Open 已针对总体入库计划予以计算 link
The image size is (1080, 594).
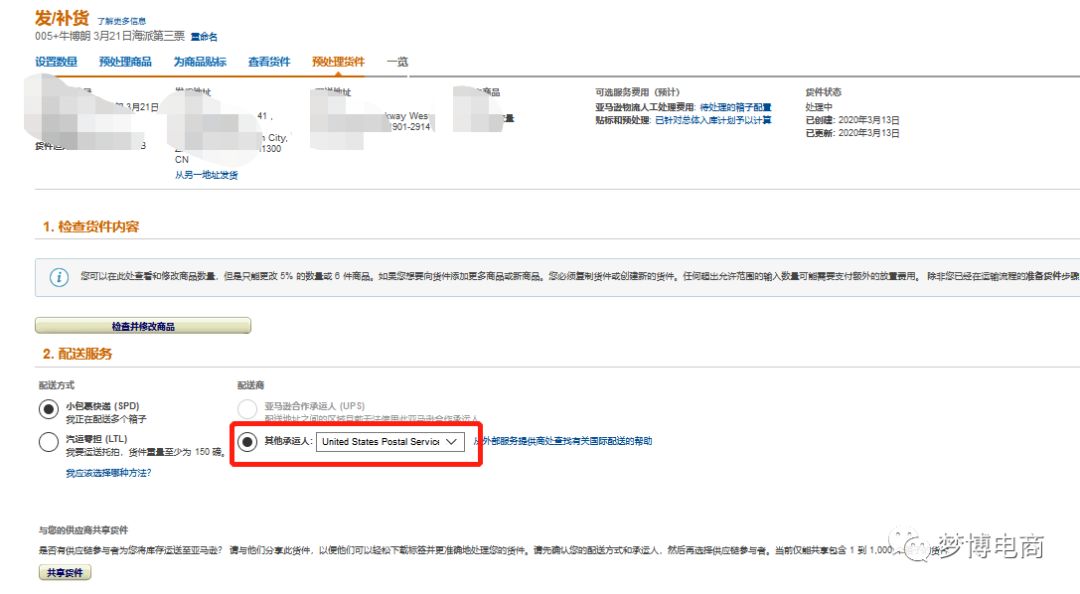click(713, 120)
